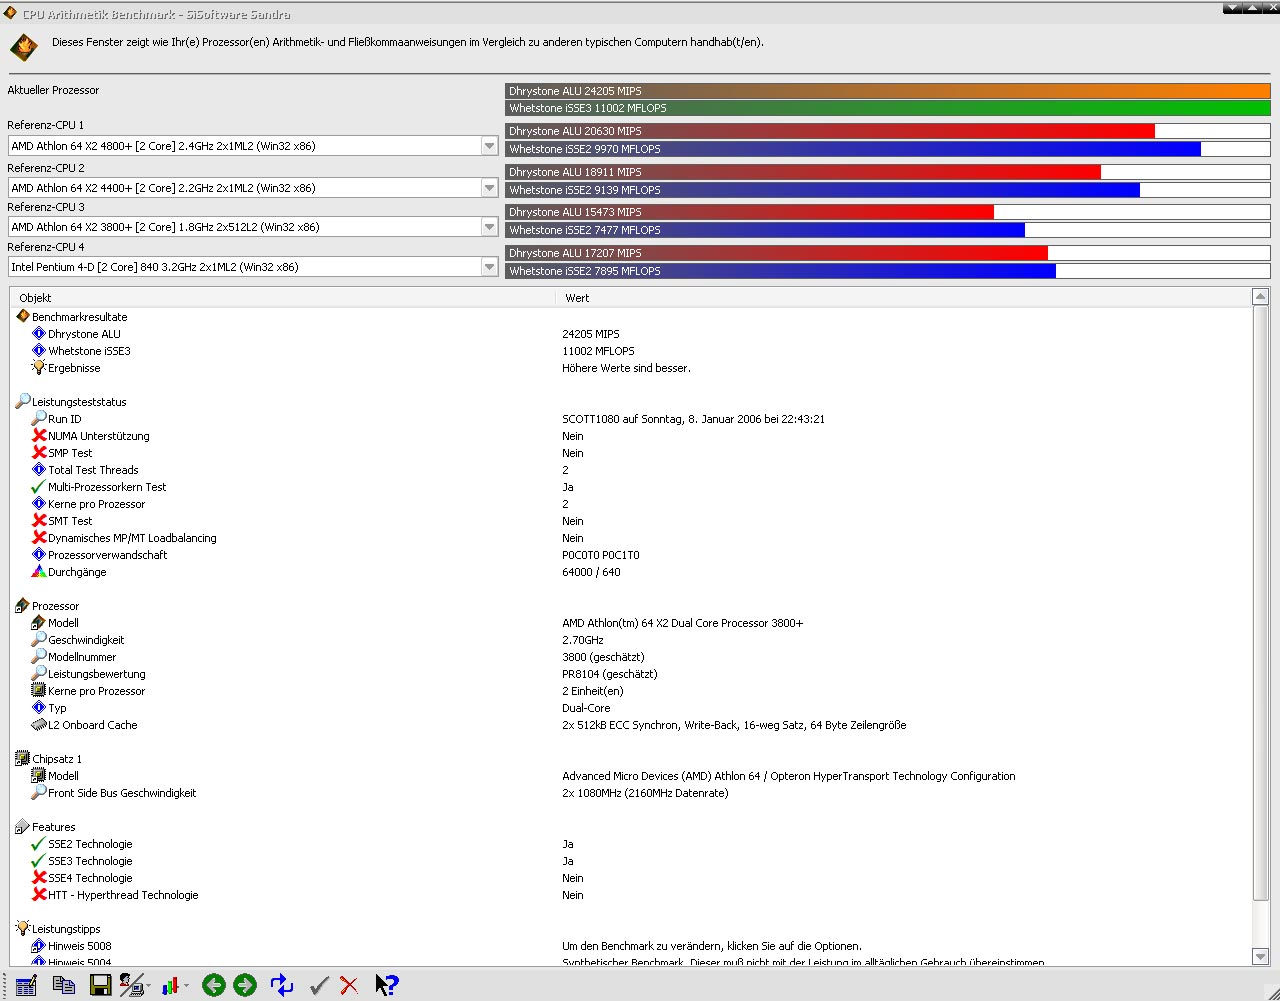Click the title bar roll-down arrow button
Screen dimensions: 1280x1001
[x=1232, y=8]
